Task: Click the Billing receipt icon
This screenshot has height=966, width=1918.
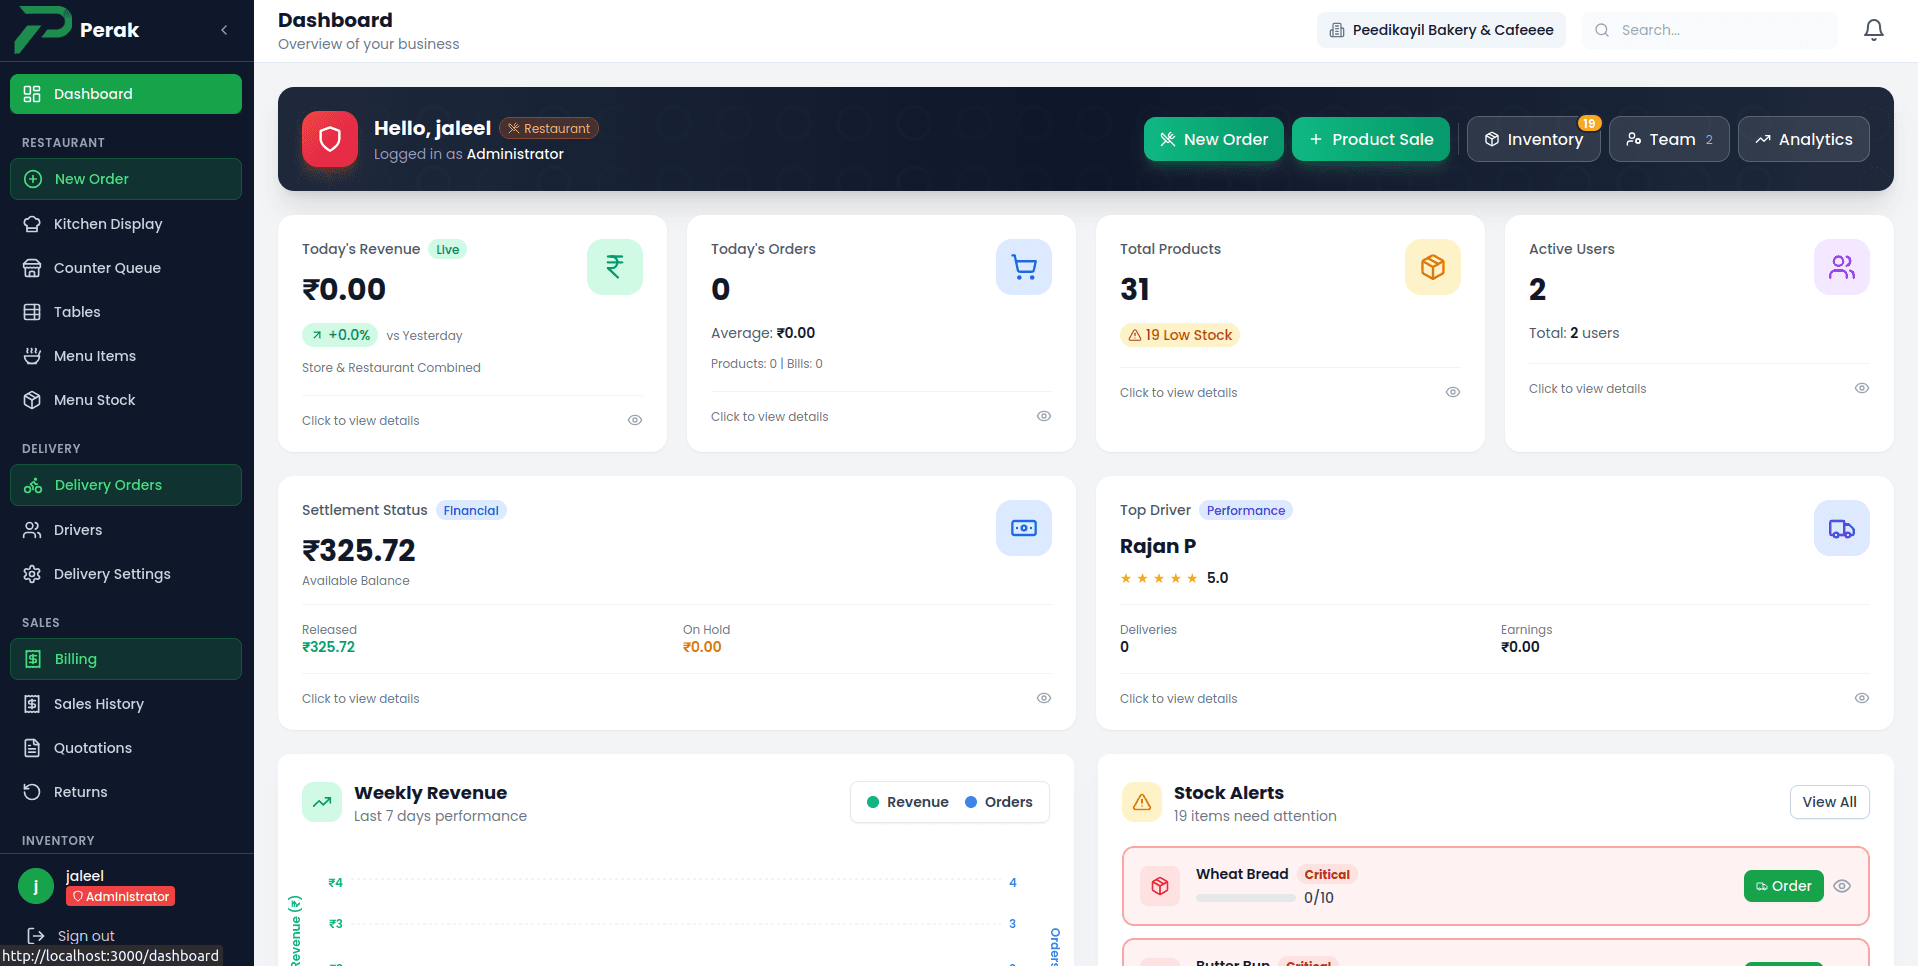Action: [33, 659]
